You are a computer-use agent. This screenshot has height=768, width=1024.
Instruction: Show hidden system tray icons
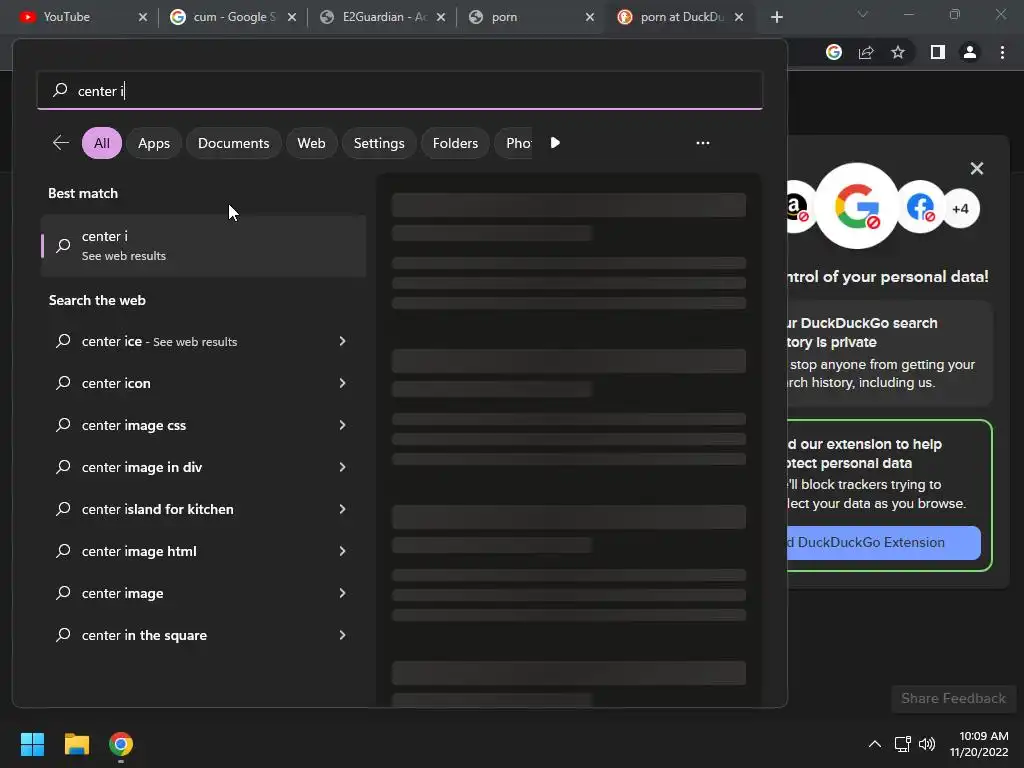874,744
